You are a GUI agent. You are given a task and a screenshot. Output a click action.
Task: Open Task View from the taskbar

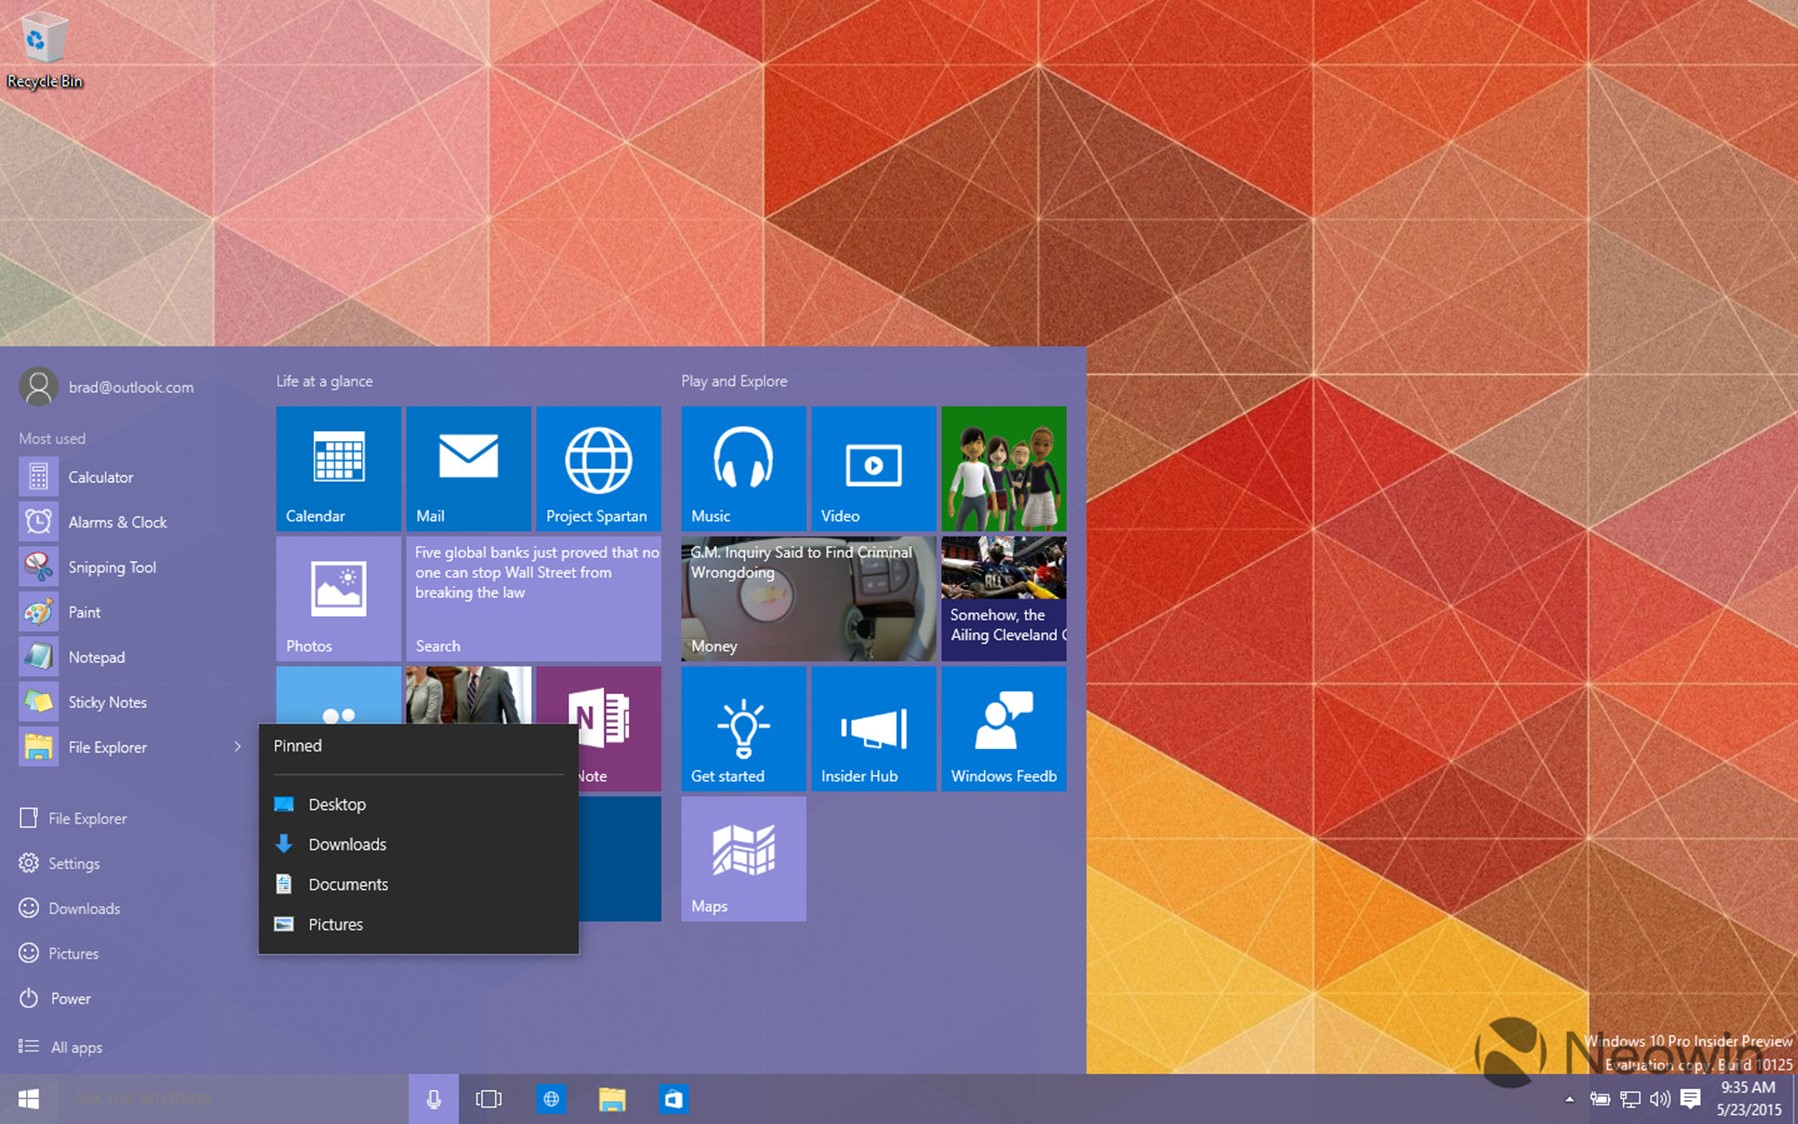click(489, 1099)
